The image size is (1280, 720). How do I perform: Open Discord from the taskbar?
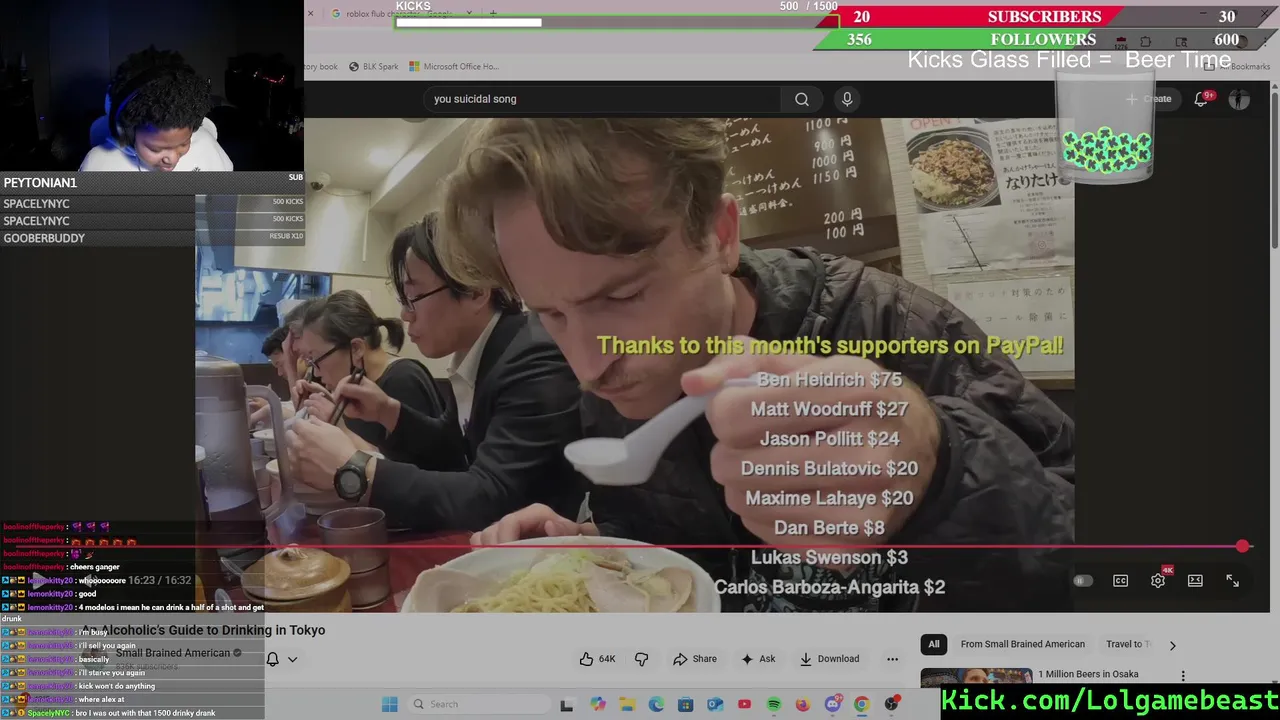point(832,704)
